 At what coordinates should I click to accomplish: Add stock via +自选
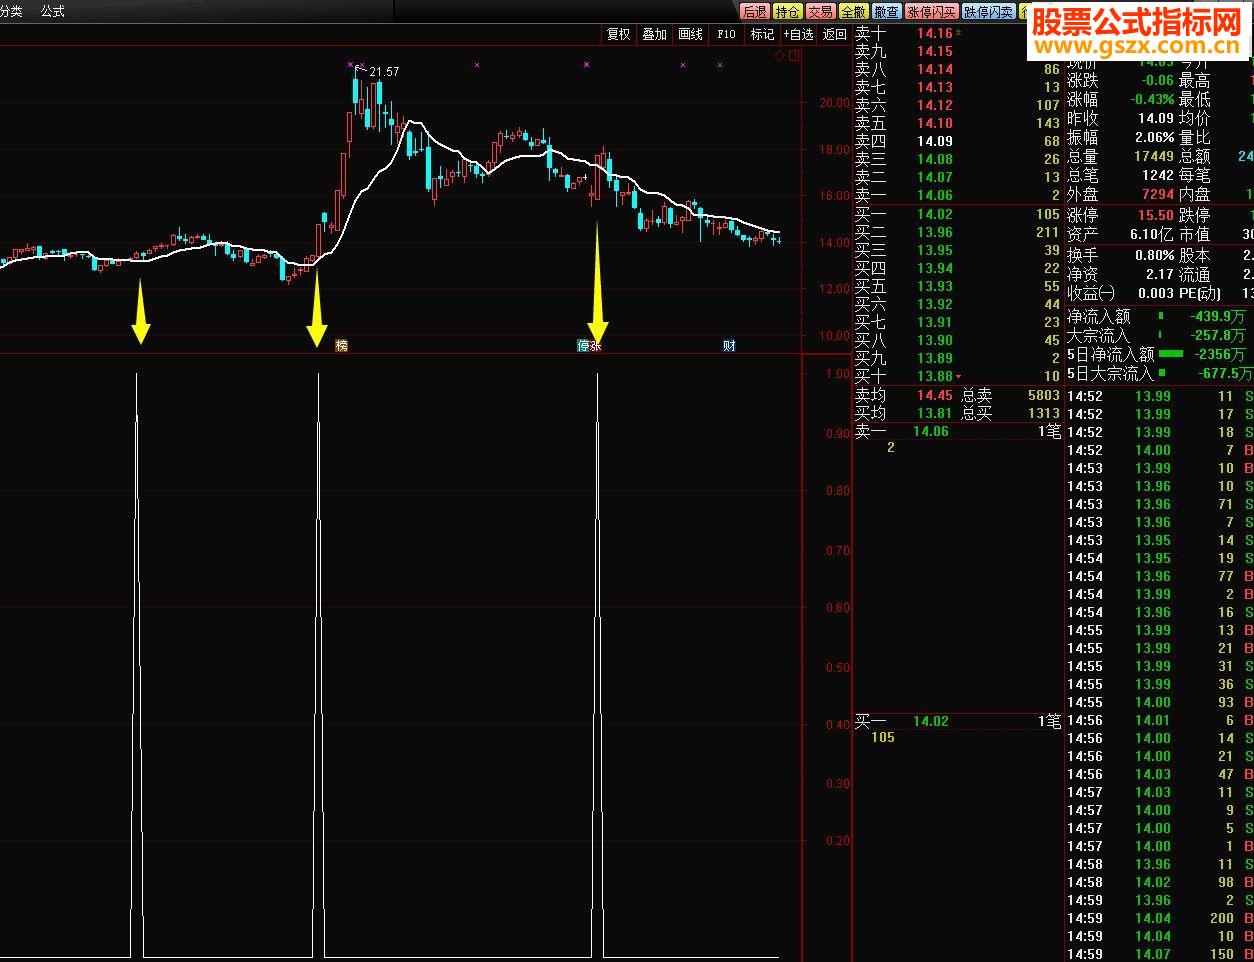798,34
